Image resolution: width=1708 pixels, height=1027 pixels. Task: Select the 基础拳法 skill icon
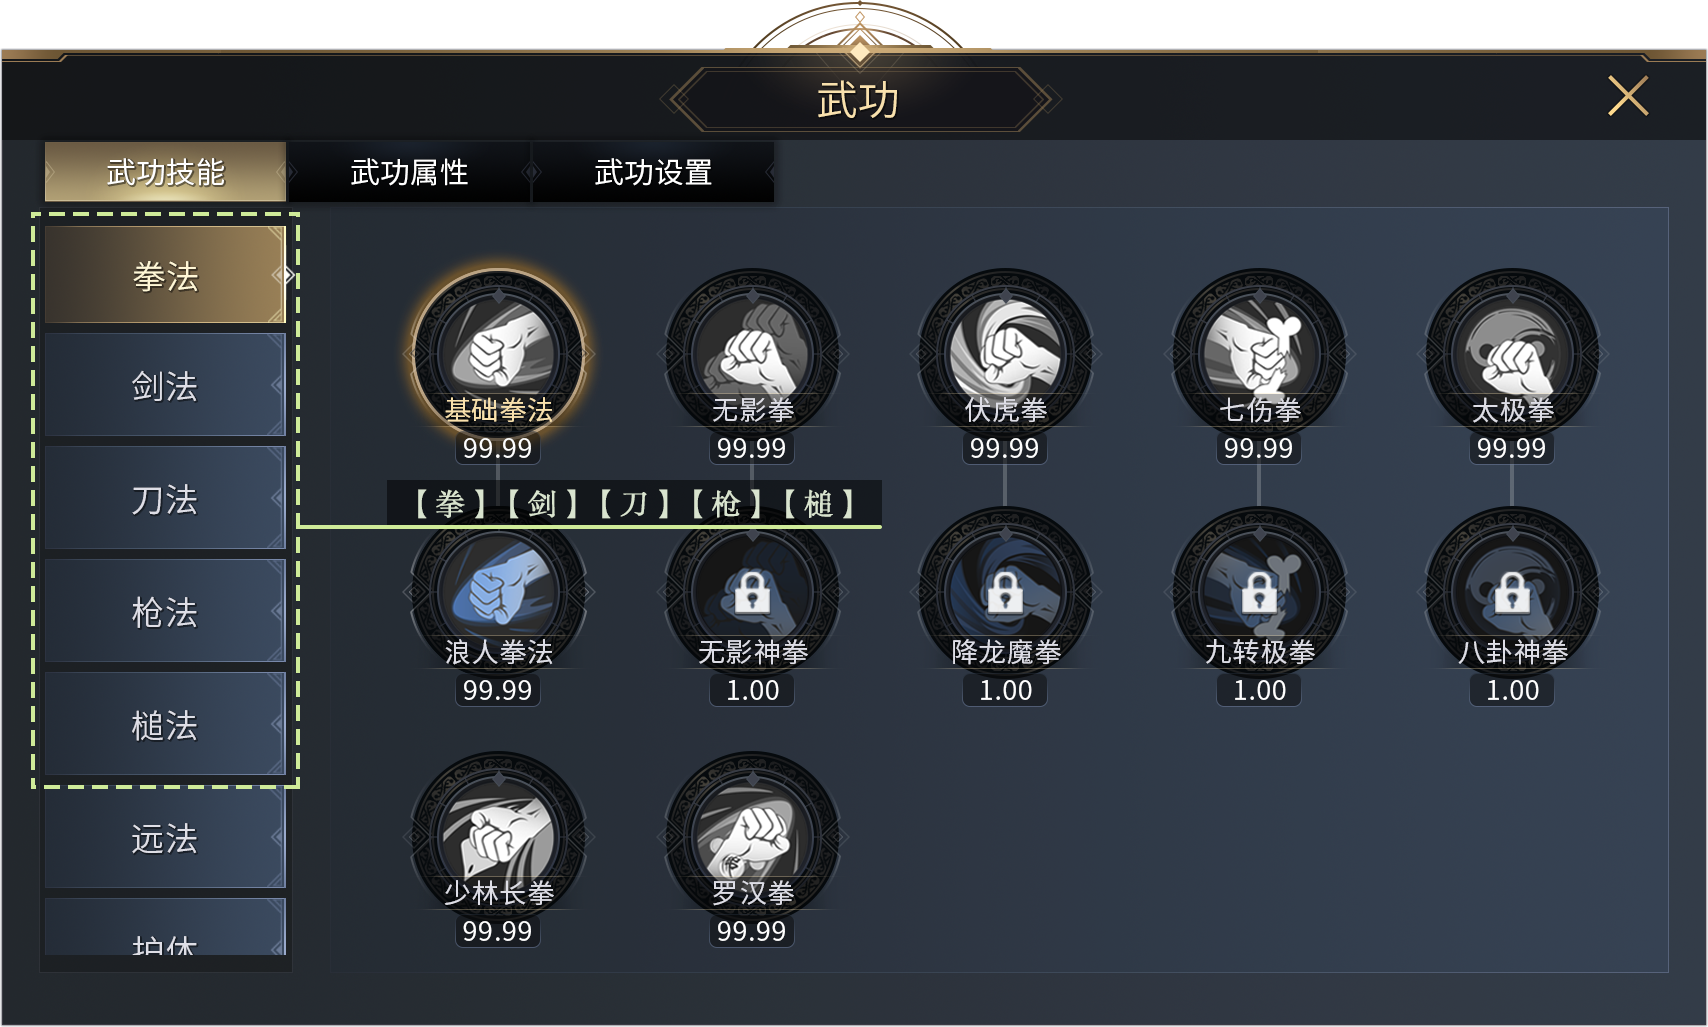pyautogui.click(x=498, y=354)
